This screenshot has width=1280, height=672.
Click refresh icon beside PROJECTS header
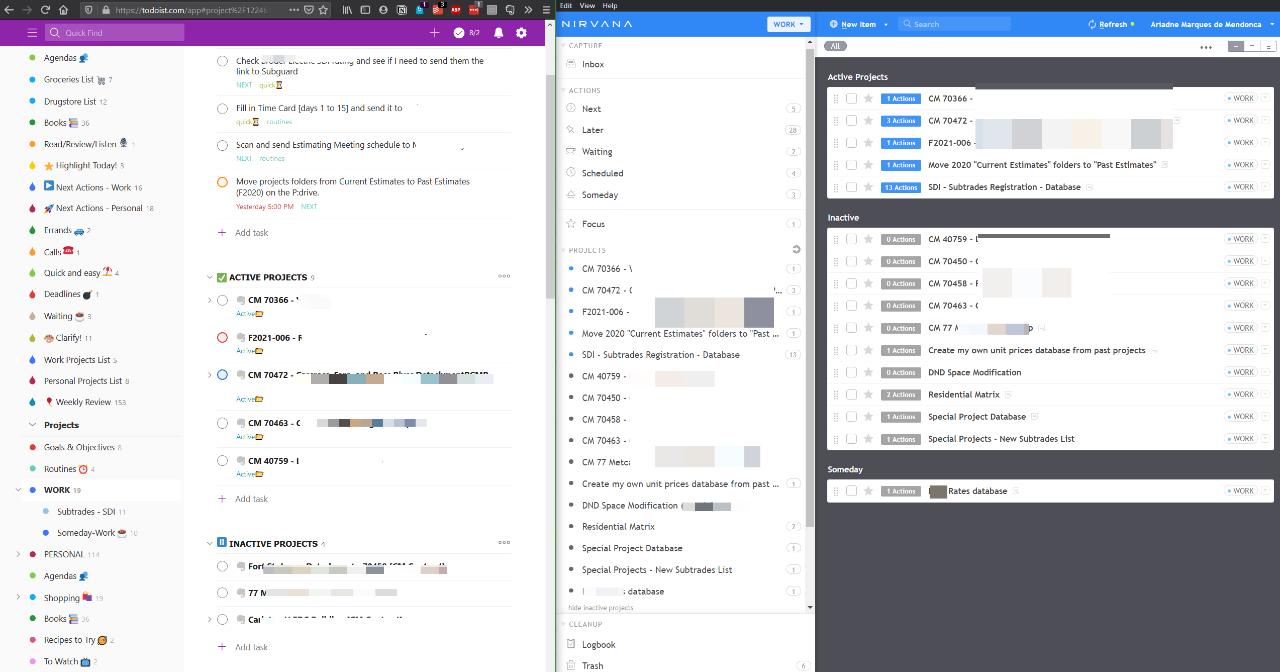coord(796,250)
